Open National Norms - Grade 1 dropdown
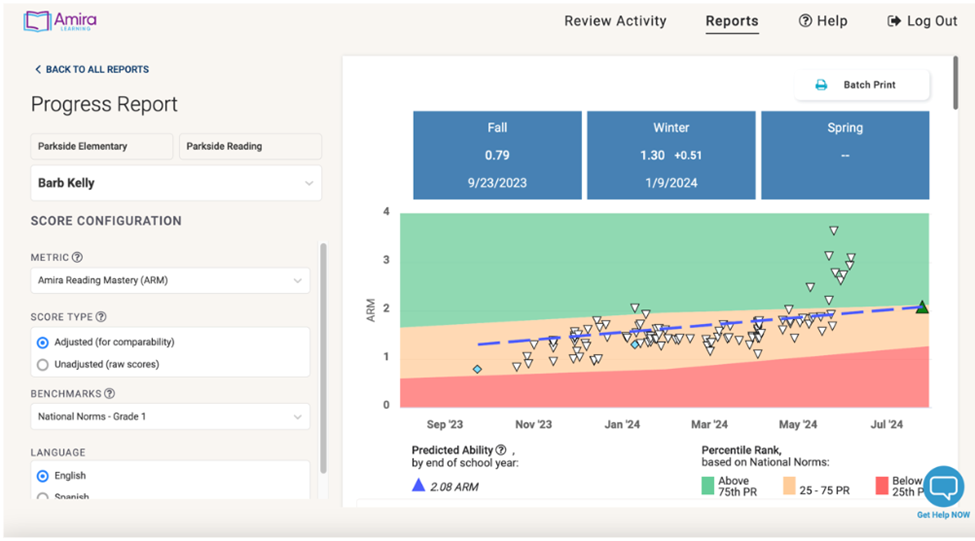Image resolution: width=975 pixels, height=541 pixels. (x=170, y=416)
